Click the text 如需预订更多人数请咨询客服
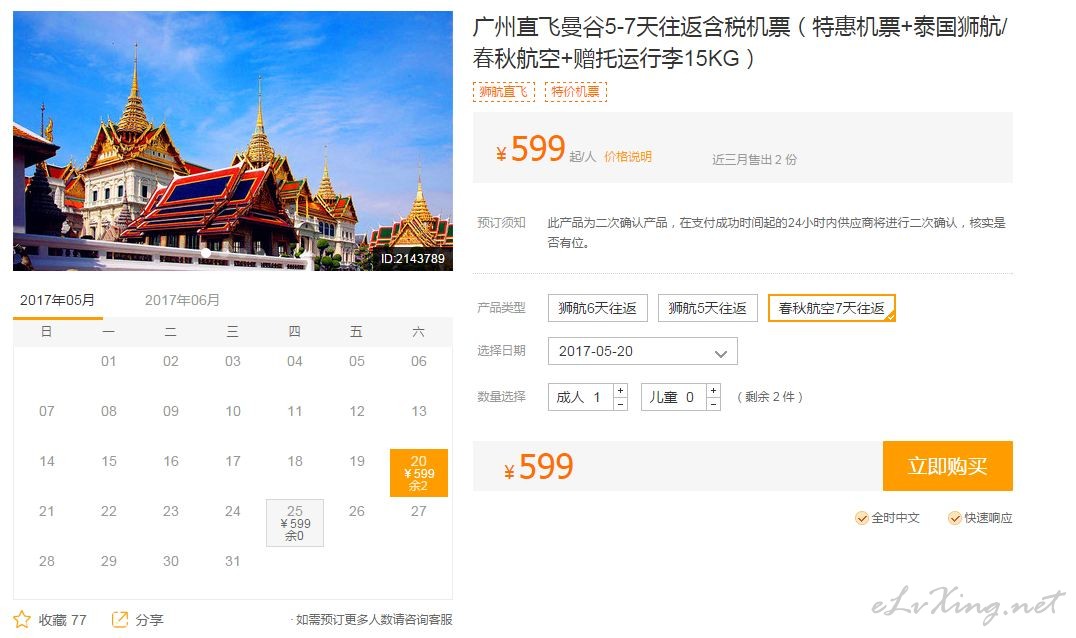The image size is (1076, 638). click(x=374, y=619)
